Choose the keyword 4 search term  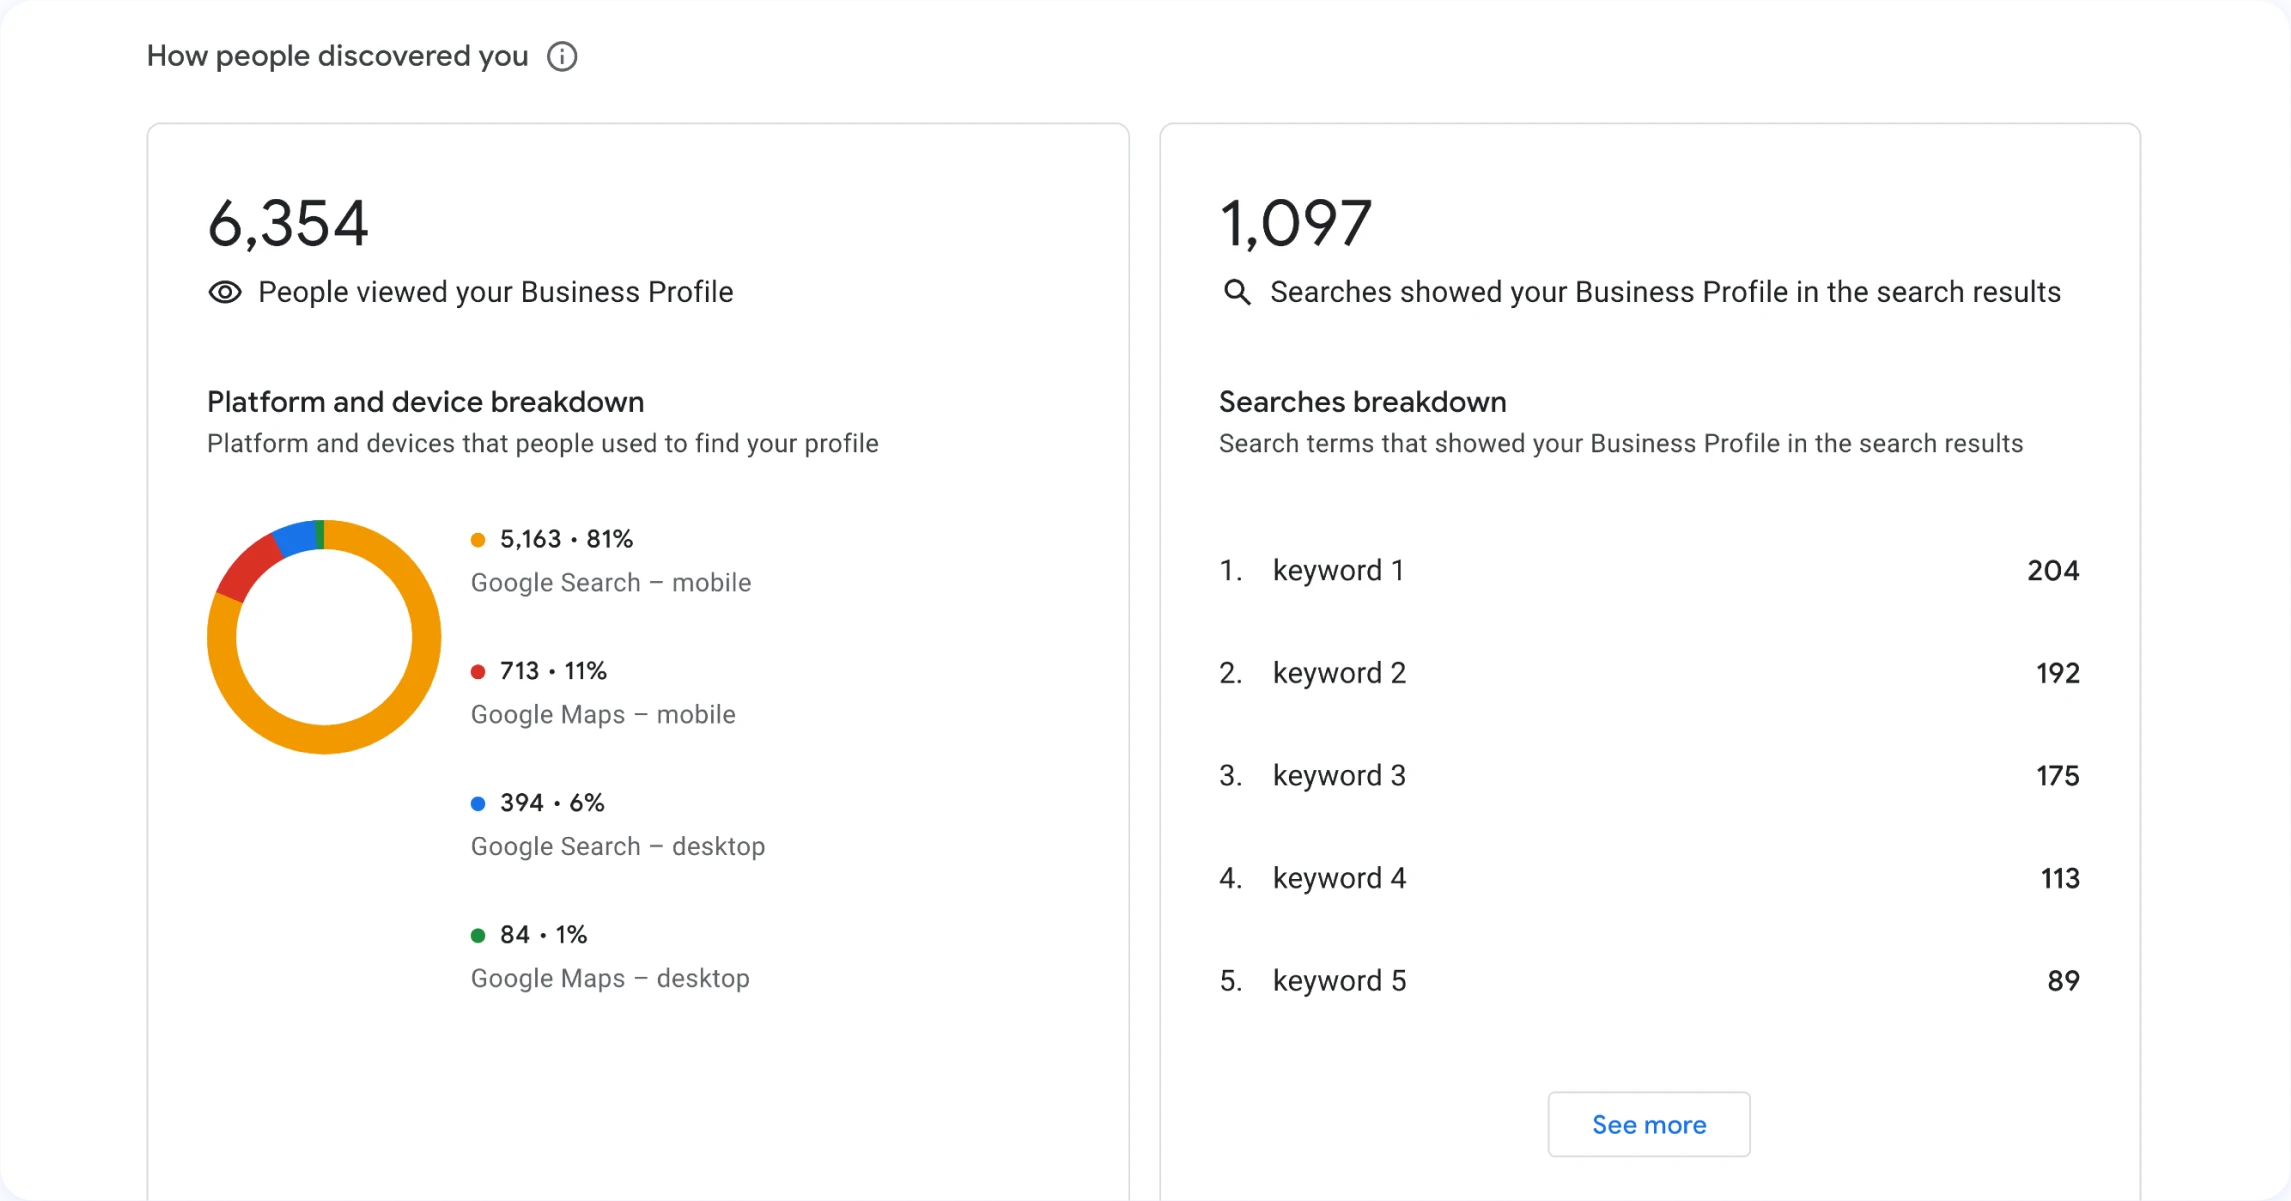[1339, 878]
